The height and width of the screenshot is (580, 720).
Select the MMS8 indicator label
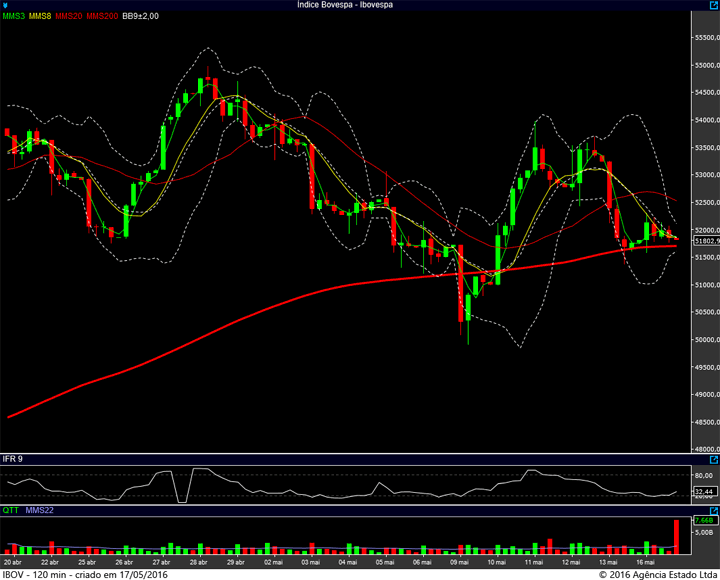click(x=40, y=16)
